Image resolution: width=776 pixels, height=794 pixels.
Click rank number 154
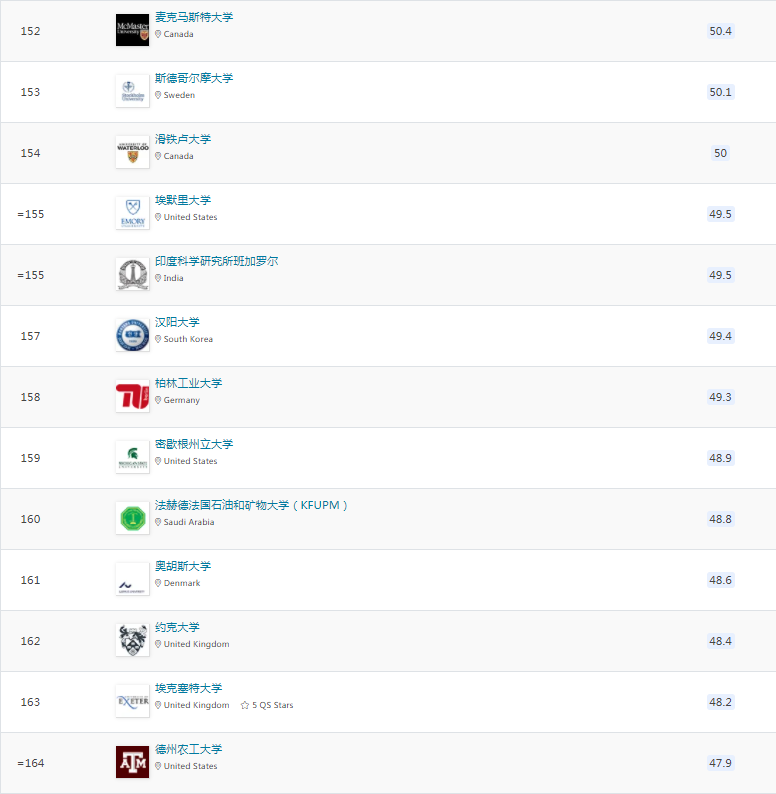click(30, 153)
